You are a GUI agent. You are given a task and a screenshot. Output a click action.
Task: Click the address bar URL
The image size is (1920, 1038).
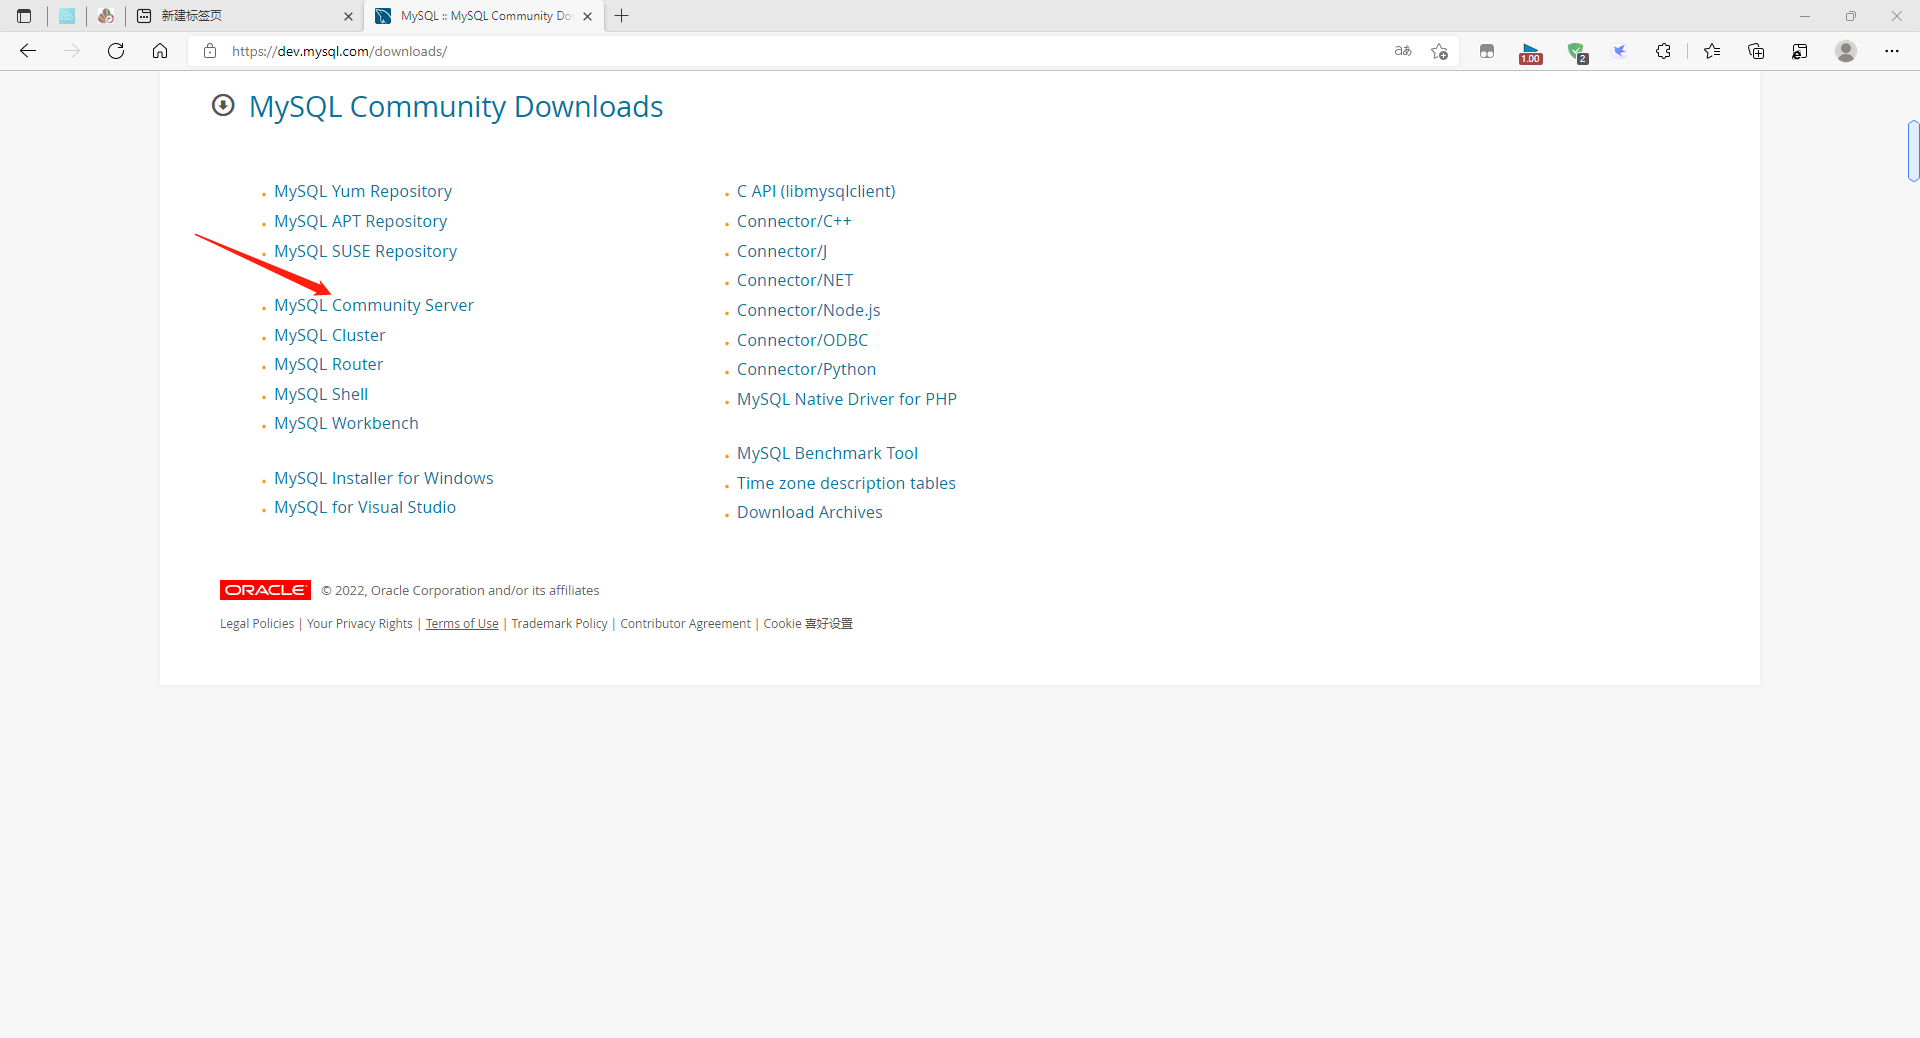click(339, 51)
